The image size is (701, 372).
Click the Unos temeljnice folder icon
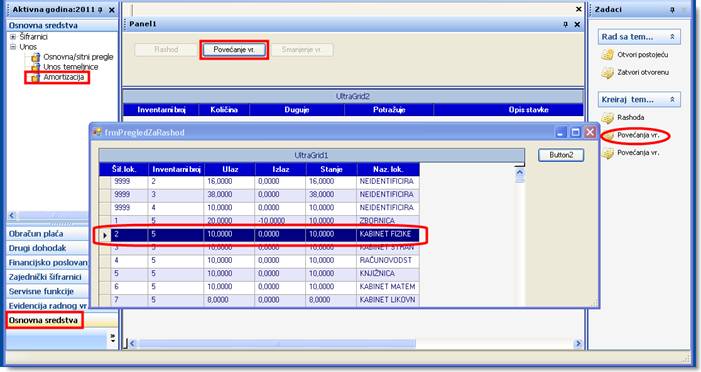point(35,67)
